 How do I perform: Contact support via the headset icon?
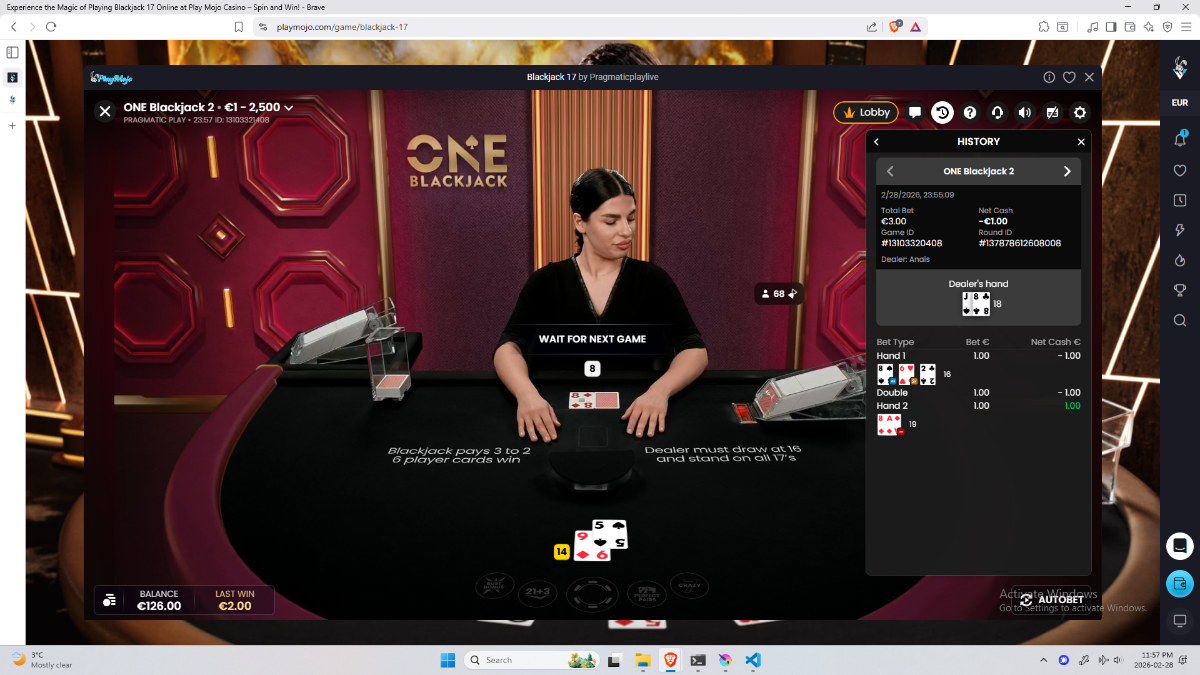click(x=997, y=113)
